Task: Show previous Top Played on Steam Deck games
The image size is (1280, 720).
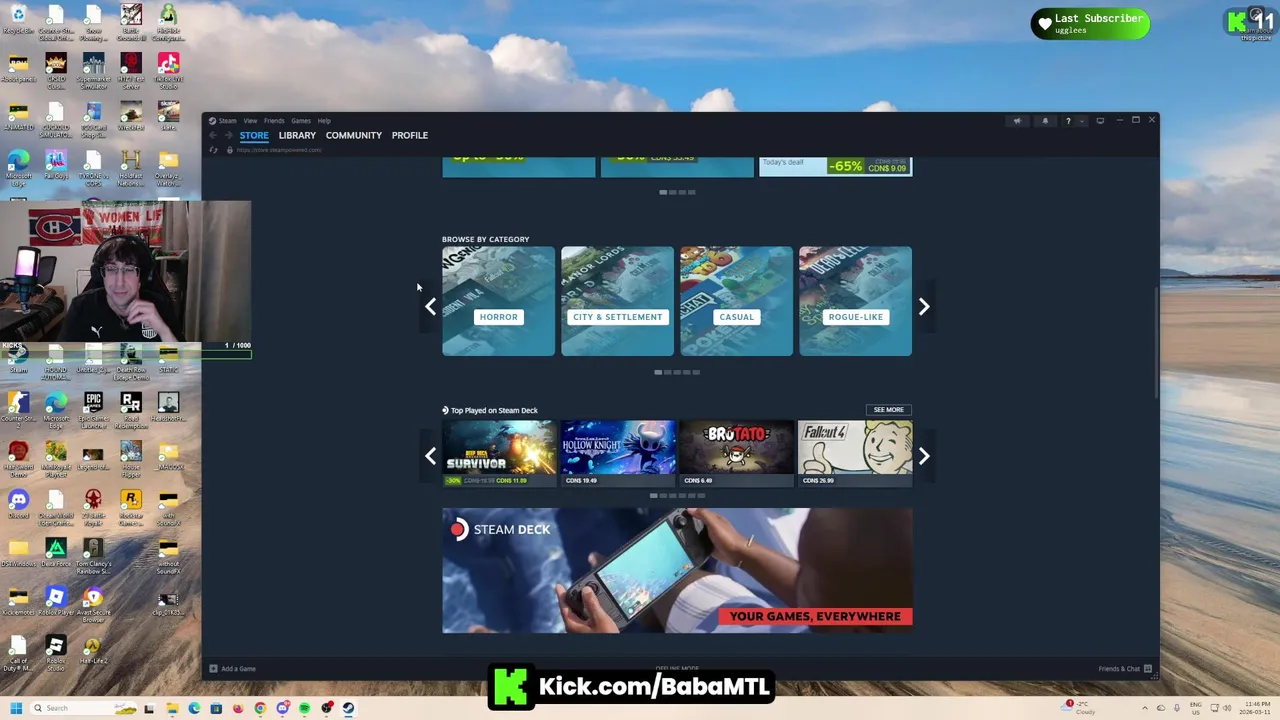Action: point(430,456)
